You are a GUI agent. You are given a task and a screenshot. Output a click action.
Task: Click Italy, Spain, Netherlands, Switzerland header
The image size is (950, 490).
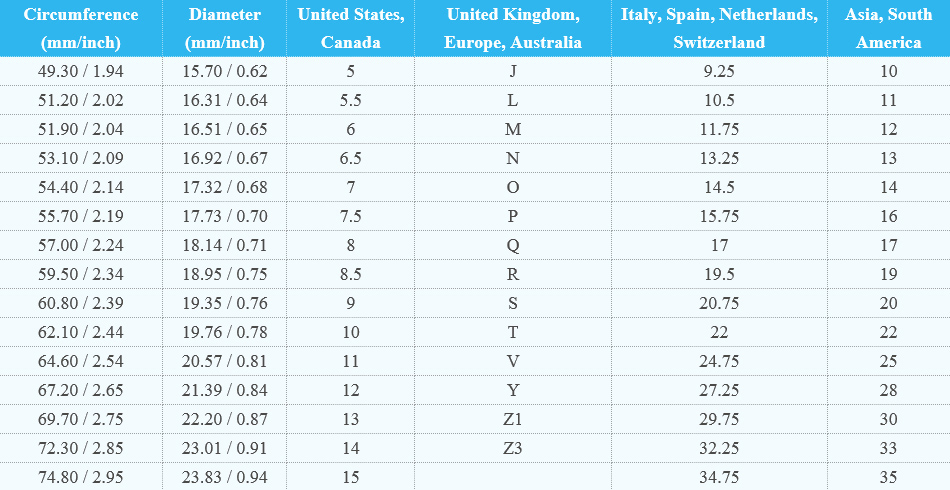pos(719,29)
